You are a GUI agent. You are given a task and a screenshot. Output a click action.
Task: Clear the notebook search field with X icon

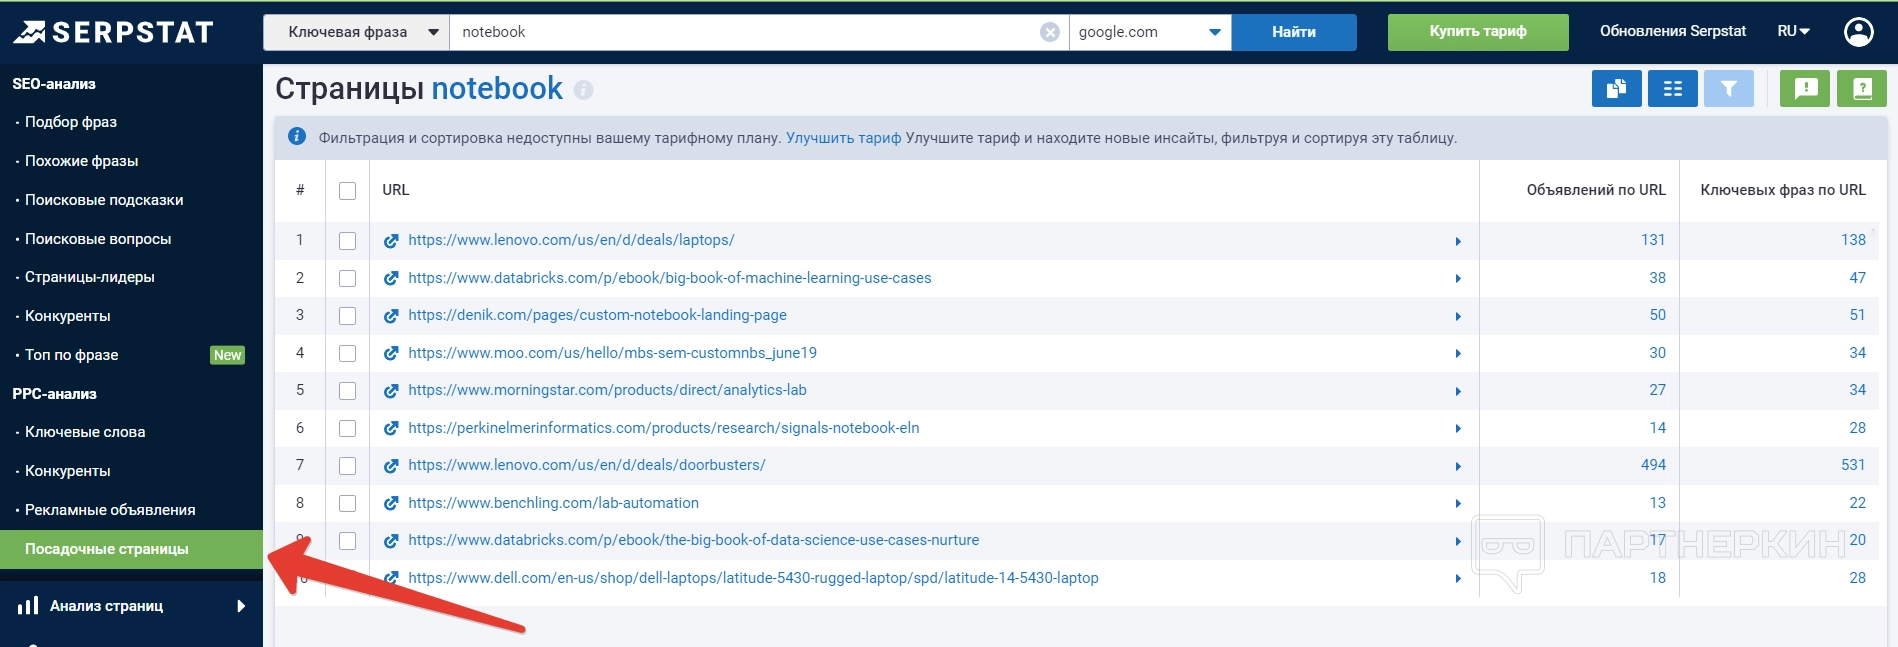[x=1049, y=32]
